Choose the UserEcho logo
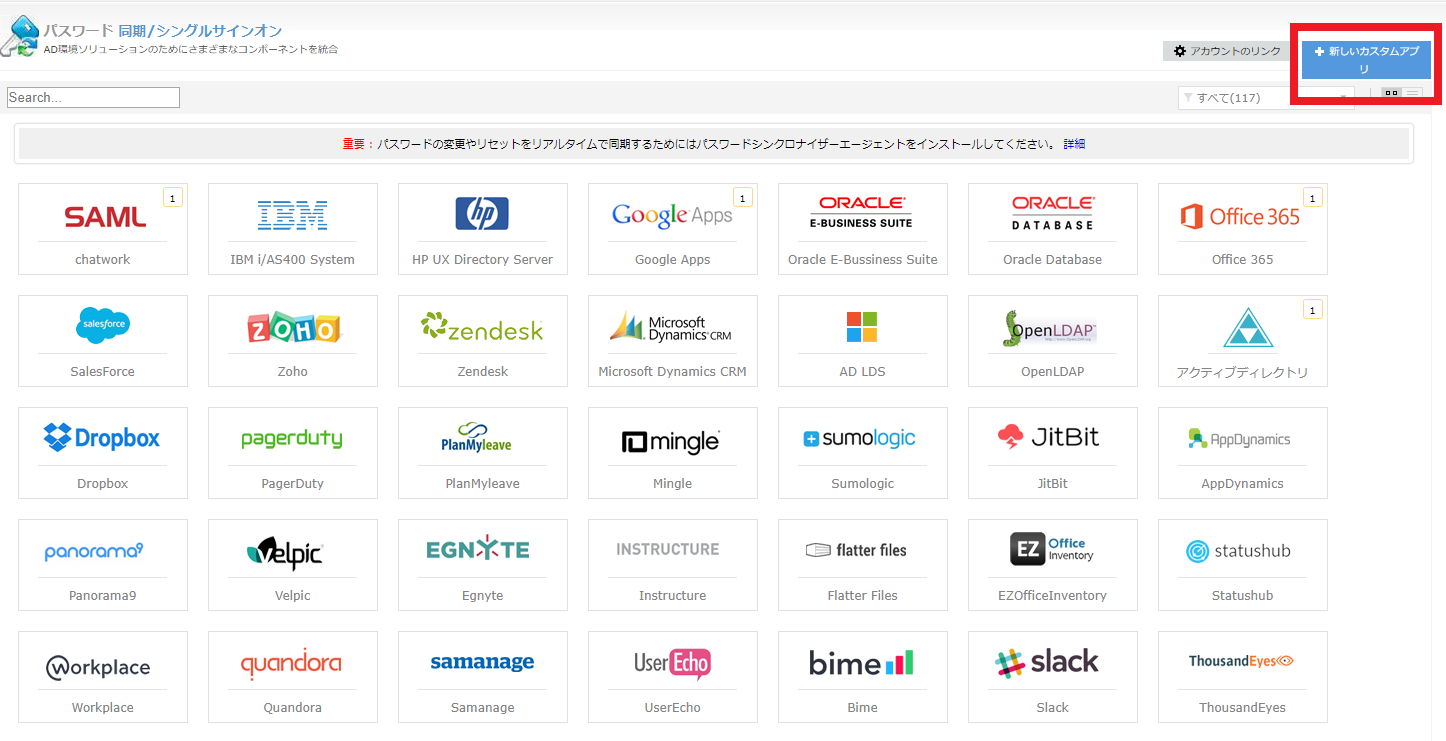 coord(672,664)
